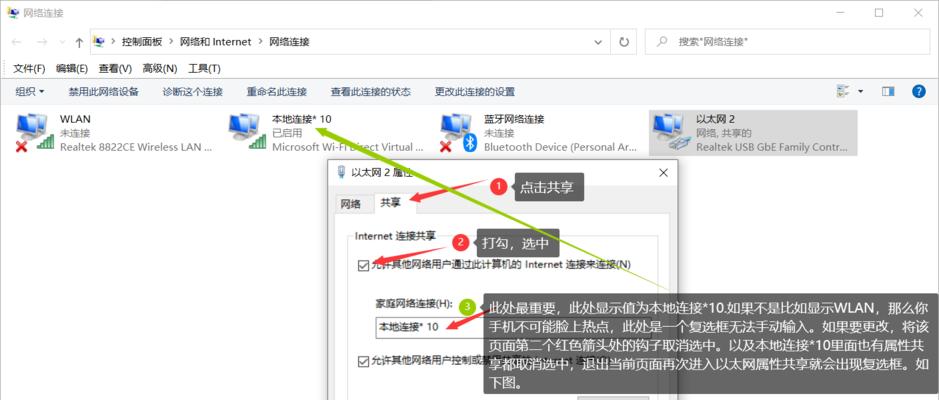Viewport: 939px width, 400px height.
Task: Open recent locations dropdown arrow
Action: click(62, 43)
